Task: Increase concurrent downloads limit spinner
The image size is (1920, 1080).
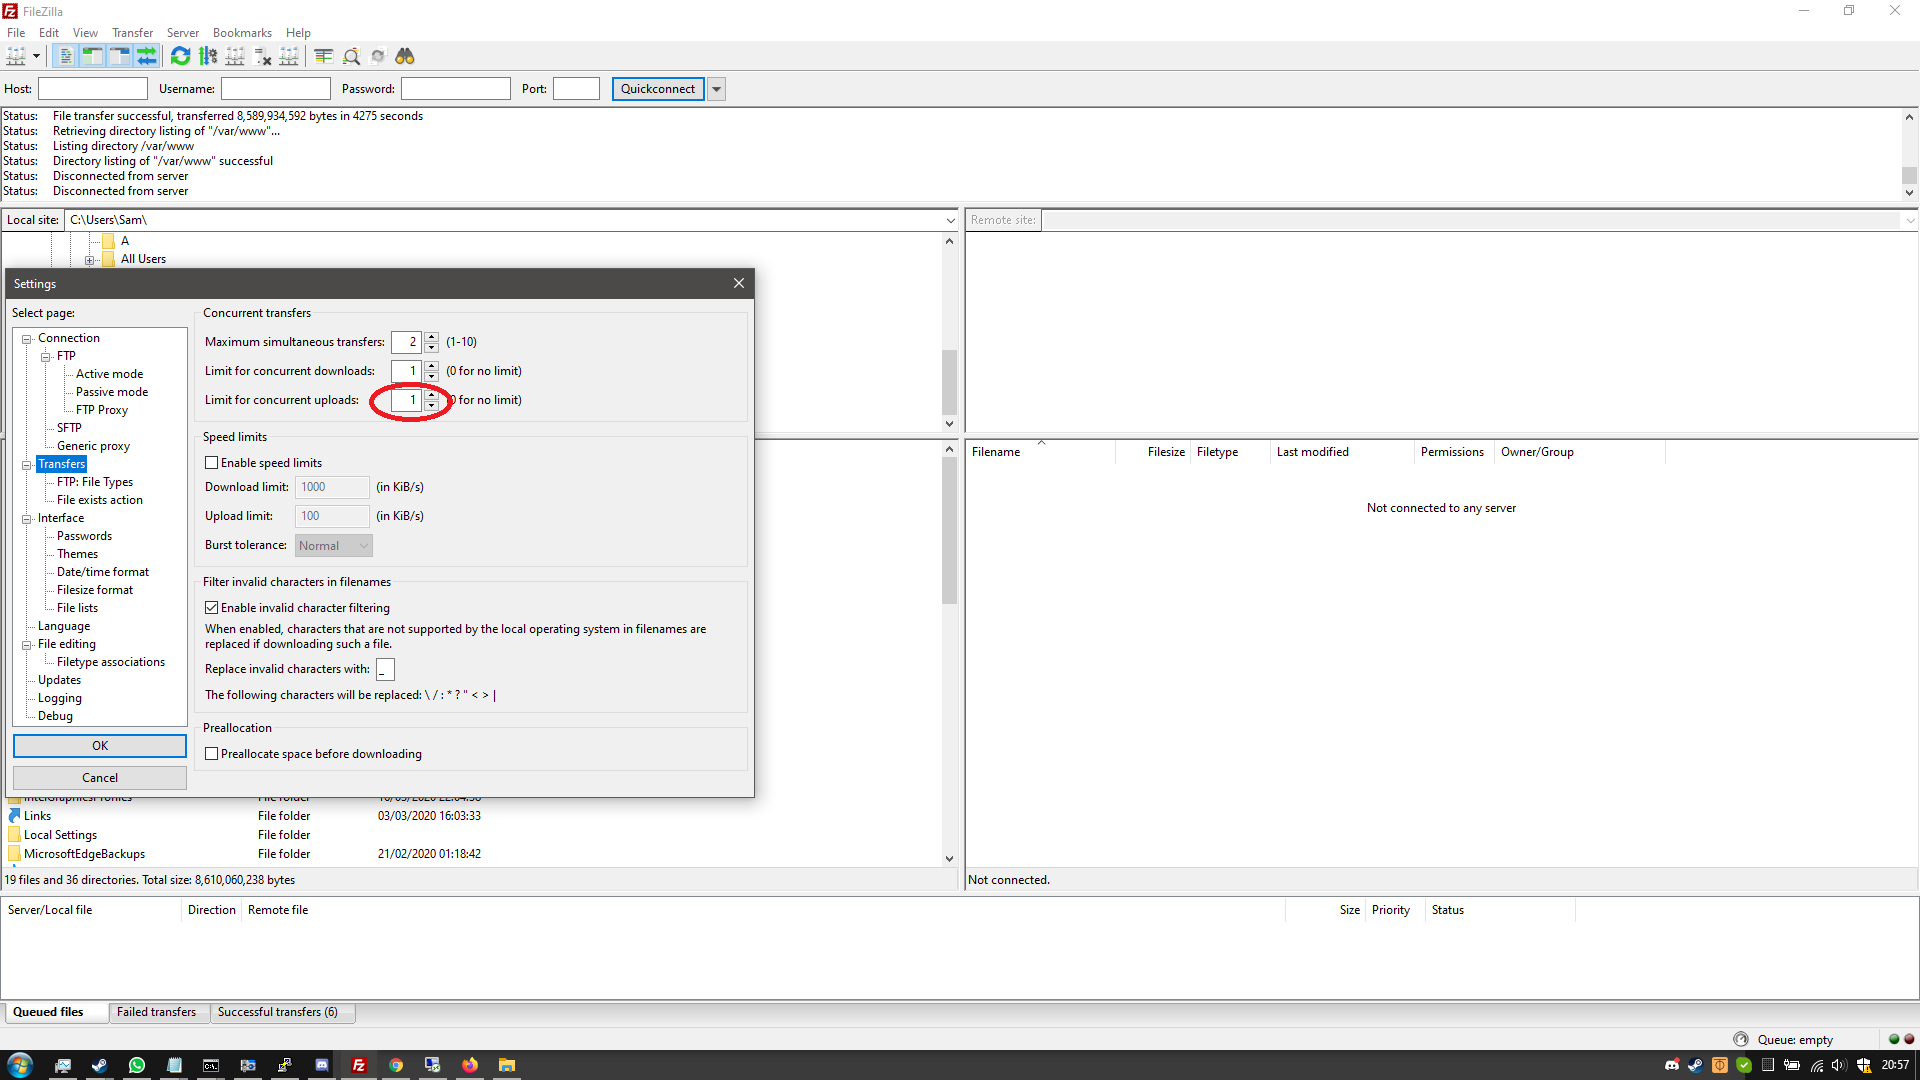Action: pos(431,366)
